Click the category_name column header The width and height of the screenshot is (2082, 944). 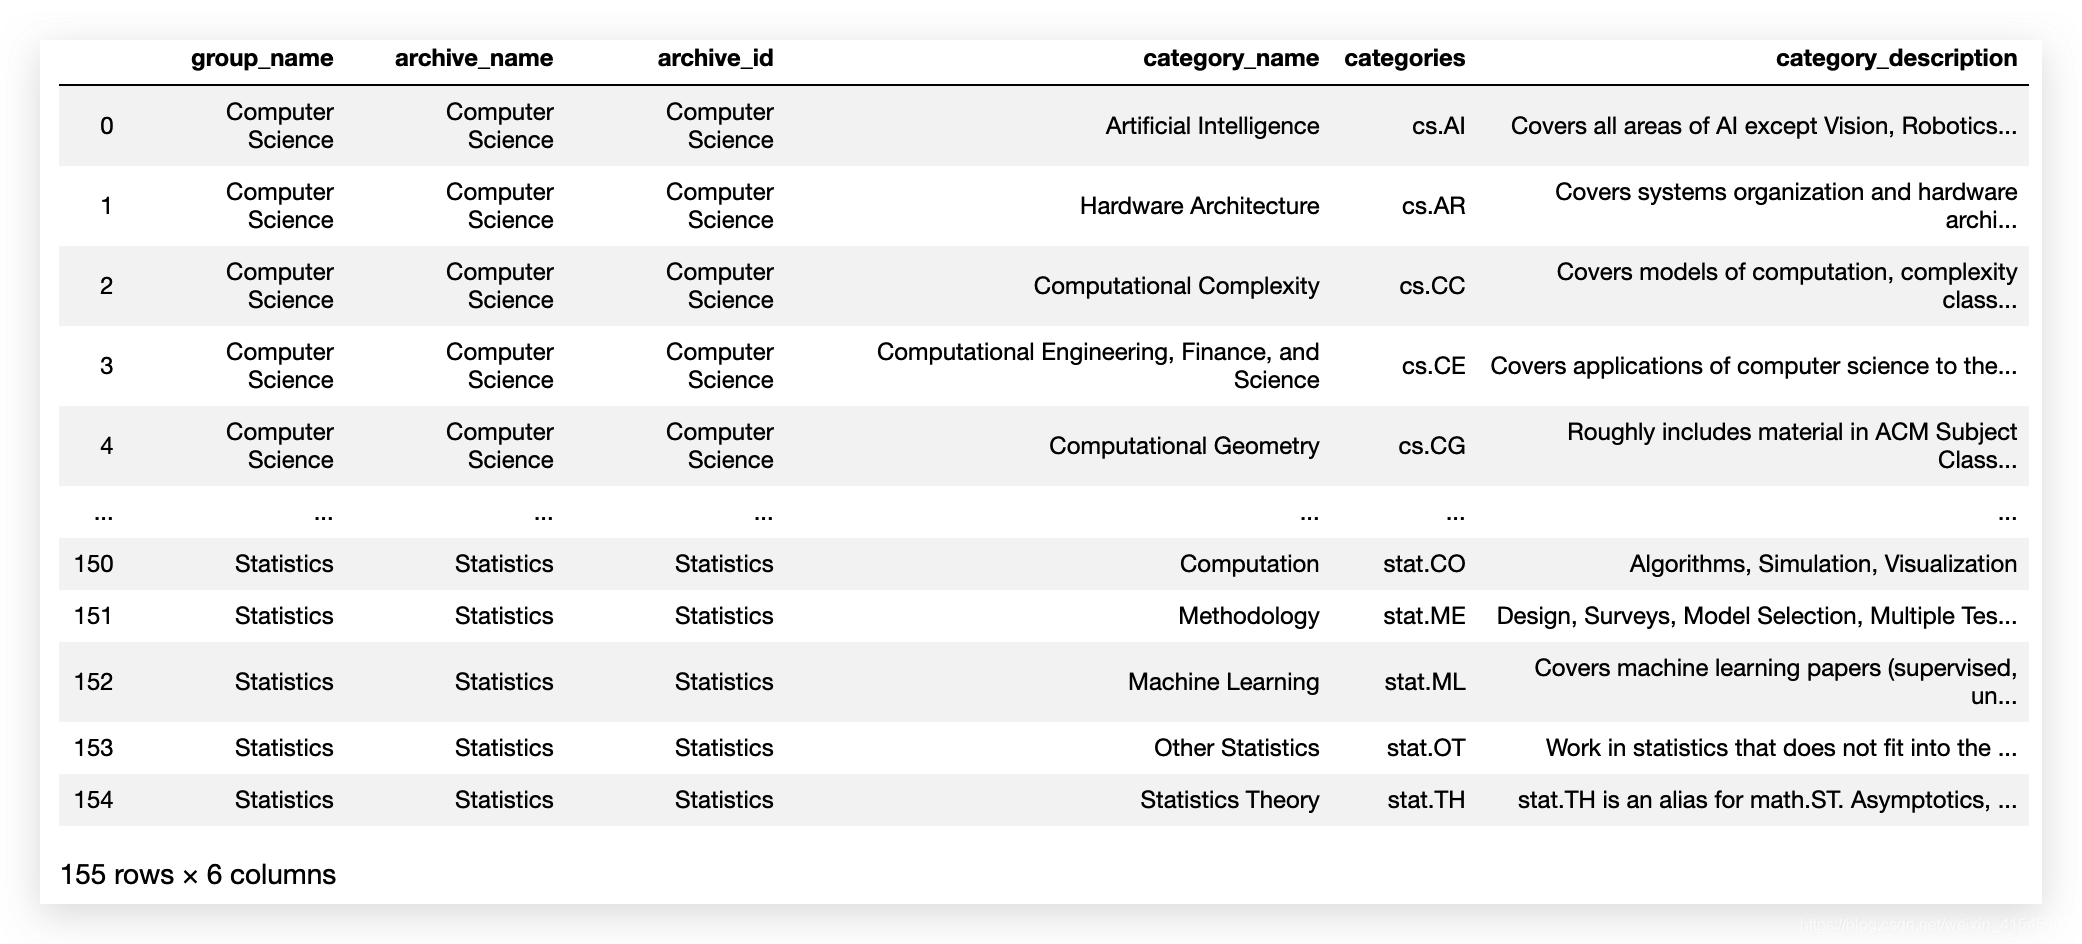click(x=1231, y=58)
